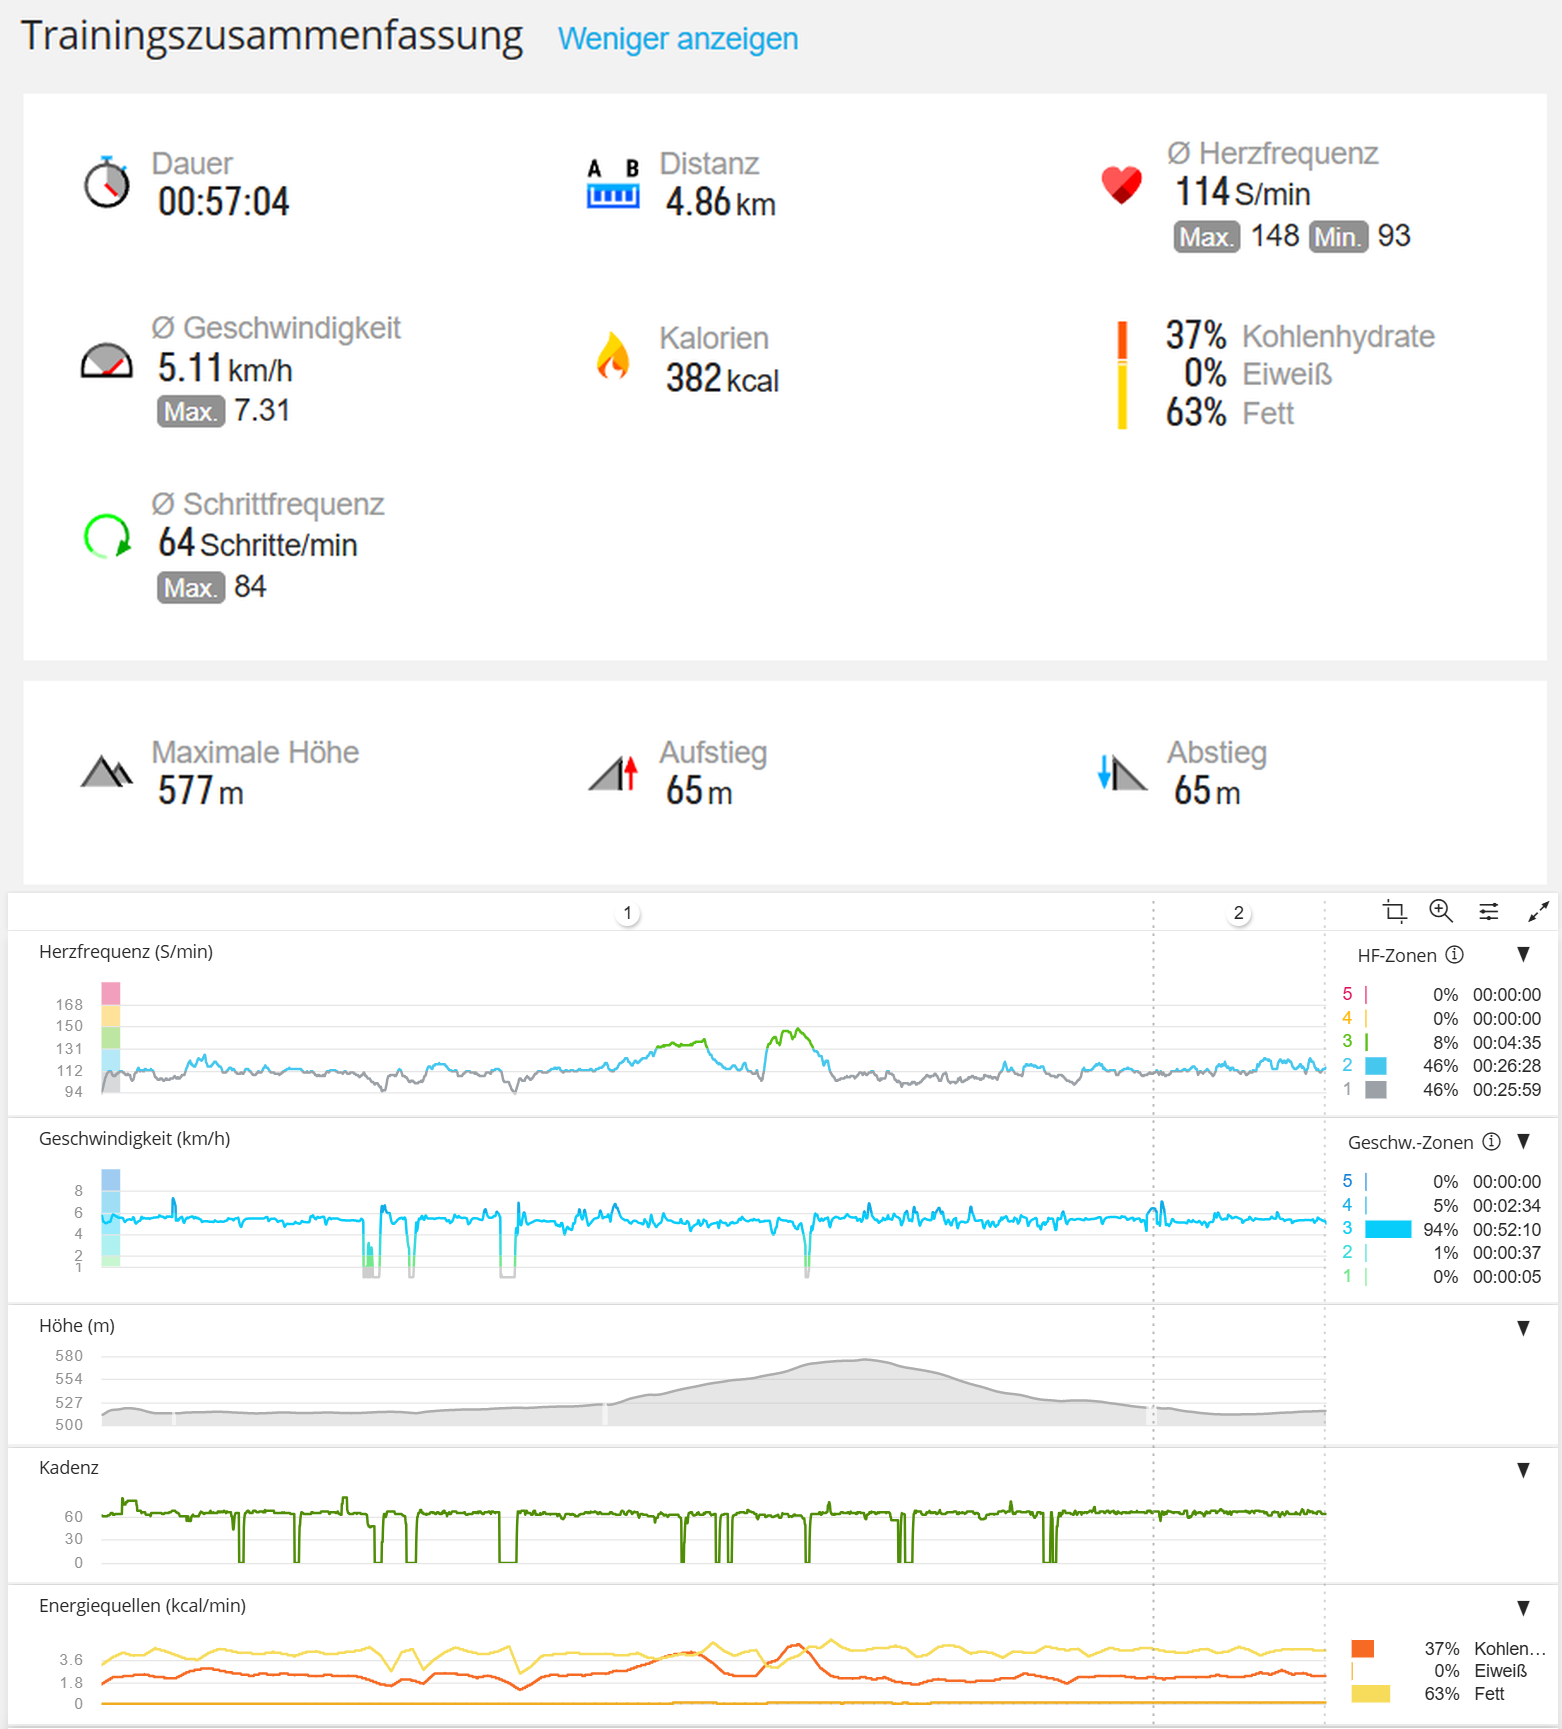Click info icon next to Geschw.-Zonen
Viewport: 1562px width, 1729px height.
click(x=1491, y=1142)
